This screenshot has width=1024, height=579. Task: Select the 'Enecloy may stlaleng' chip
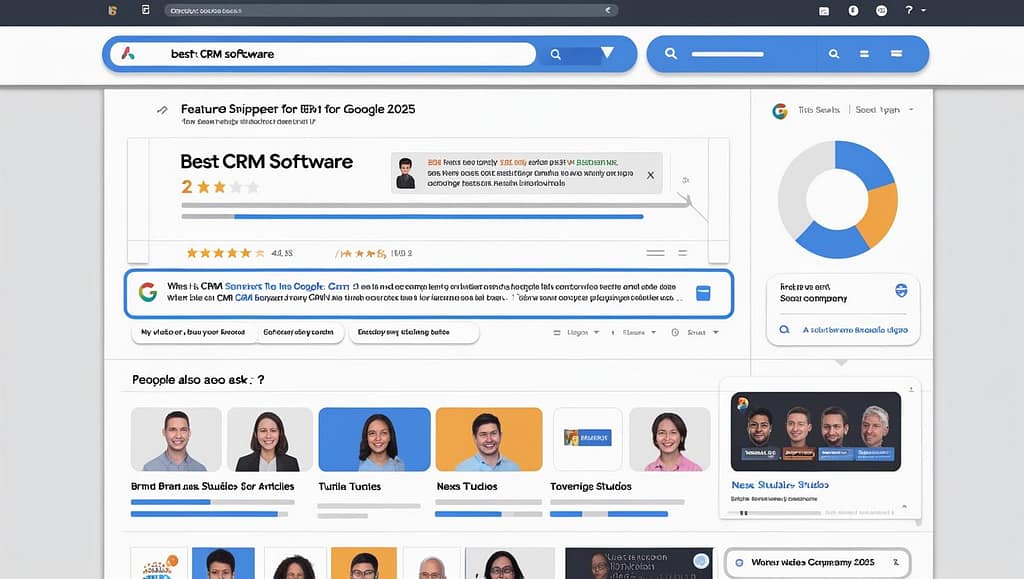pos(413,332)
